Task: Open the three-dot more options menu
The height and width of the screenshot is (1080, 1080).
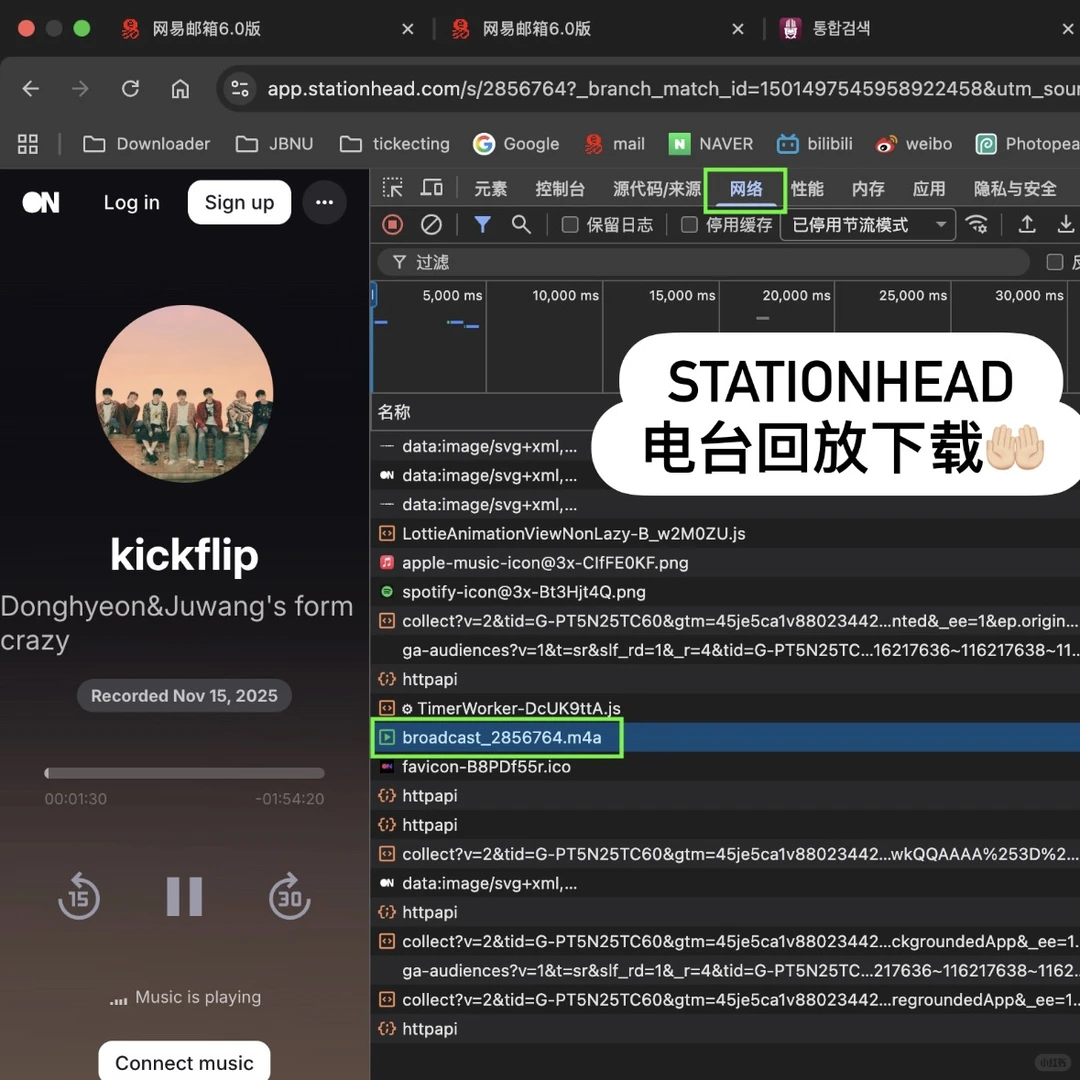Action: coord(324,202)
